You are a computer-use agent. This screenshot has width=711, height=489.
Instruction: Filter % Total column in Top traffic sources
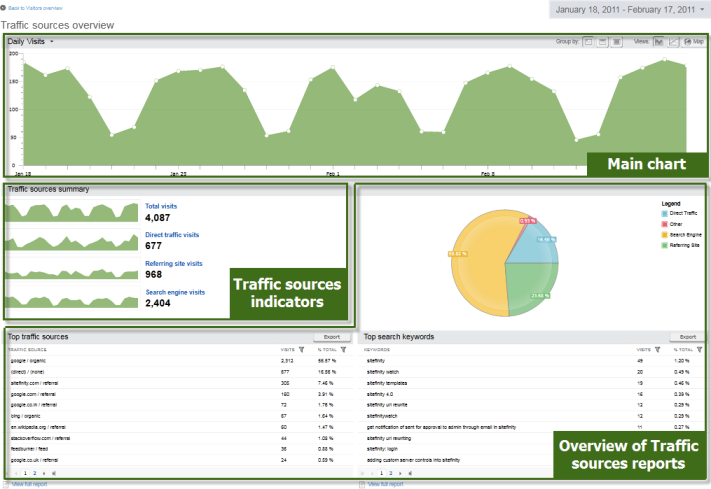point(343,349)
